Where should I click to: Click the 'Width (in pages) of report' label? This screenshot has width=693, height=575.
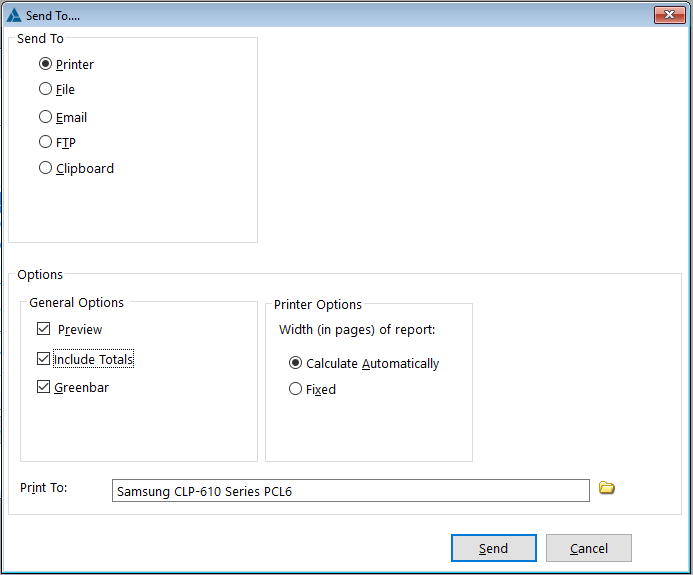tap(357, 329)
